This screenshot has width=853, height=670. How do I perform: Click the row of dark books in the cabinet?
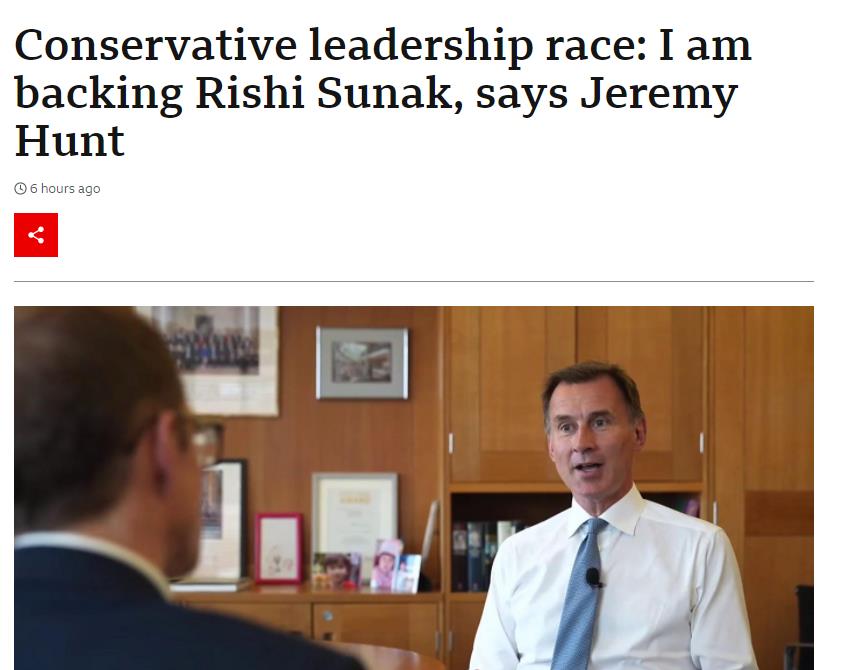(483, 556)
